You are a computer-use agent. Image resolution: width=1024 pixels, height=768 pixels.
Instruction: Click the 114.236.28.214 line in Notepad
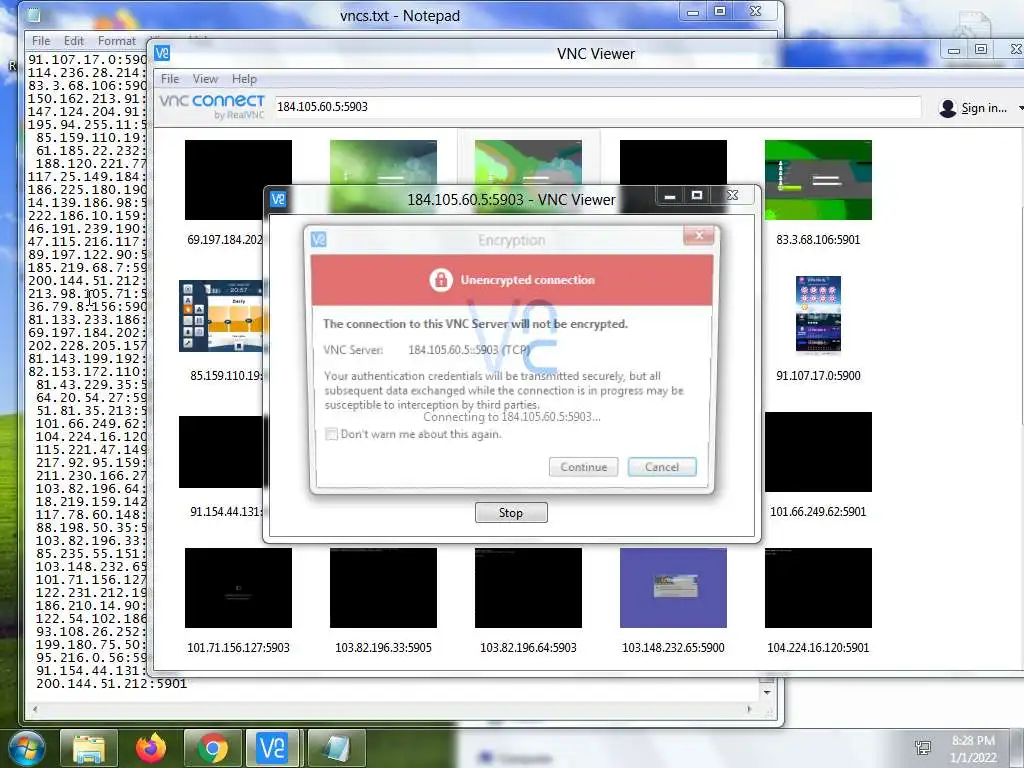(88, 72)
